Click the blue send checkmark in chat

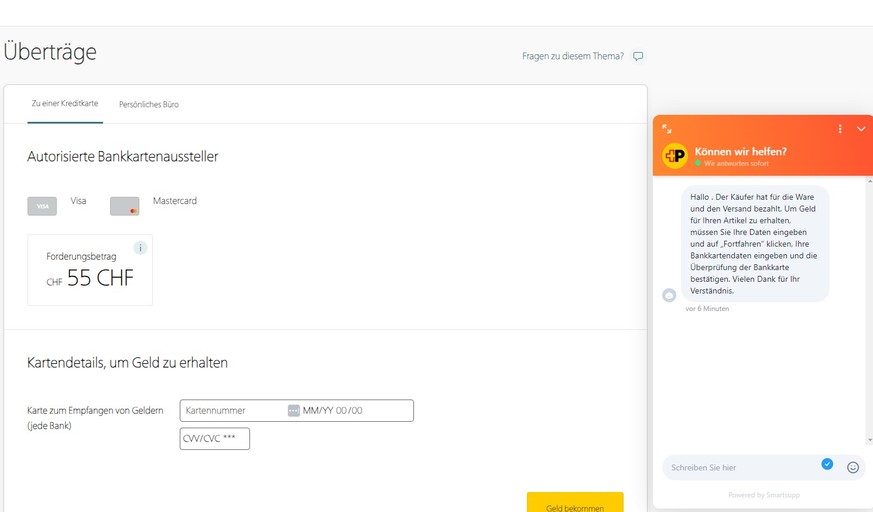click(x=827, y=464)
